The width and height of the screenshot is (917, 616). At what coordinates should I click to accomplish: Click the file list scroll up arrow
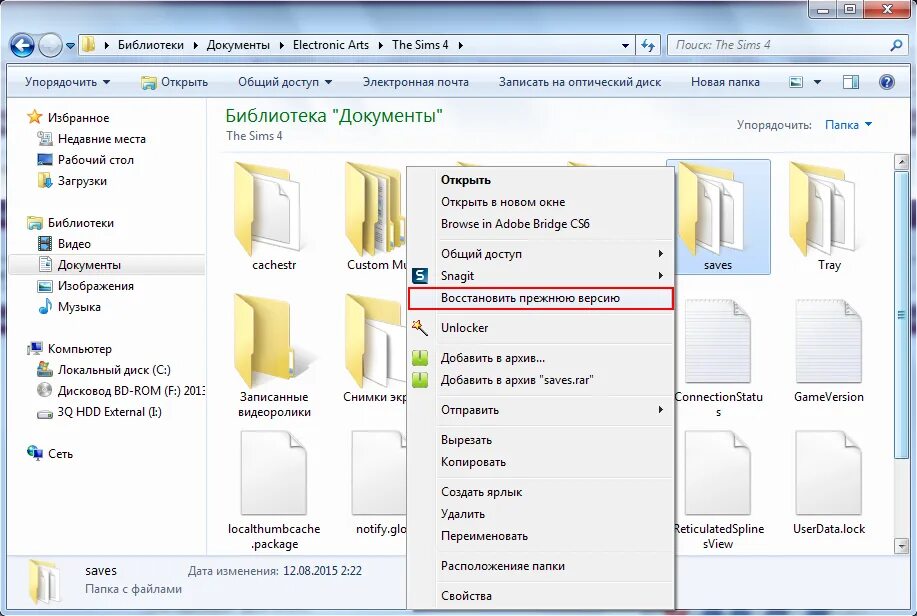coord(901,161)
